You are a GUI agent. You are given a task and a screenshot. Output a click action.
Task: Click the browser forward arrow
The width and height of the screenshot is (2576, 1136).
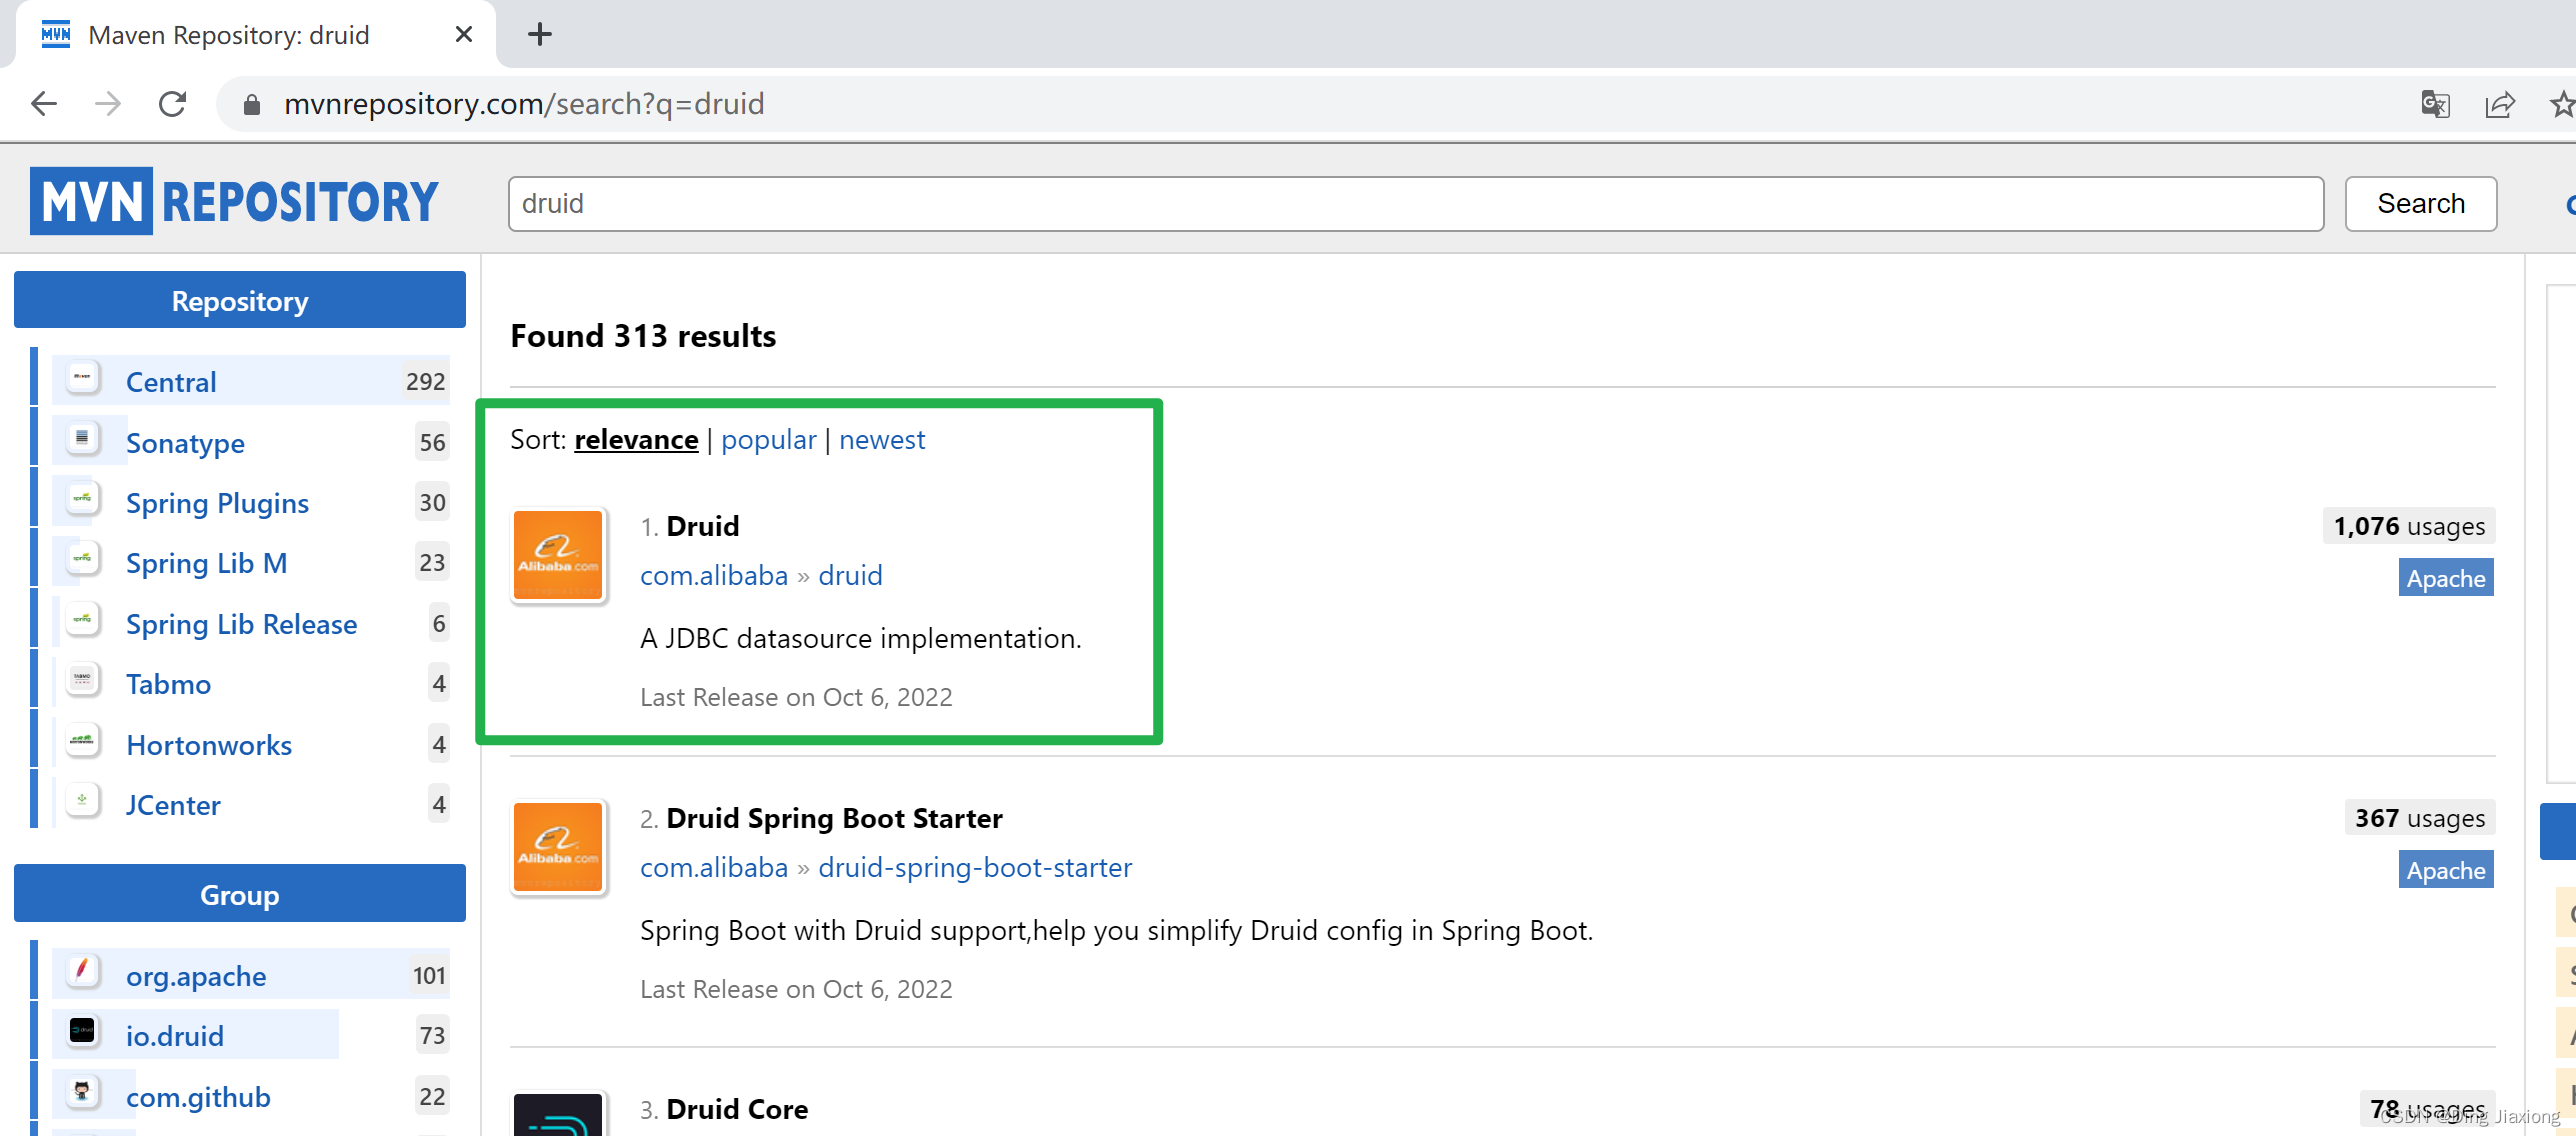point(107,104)
